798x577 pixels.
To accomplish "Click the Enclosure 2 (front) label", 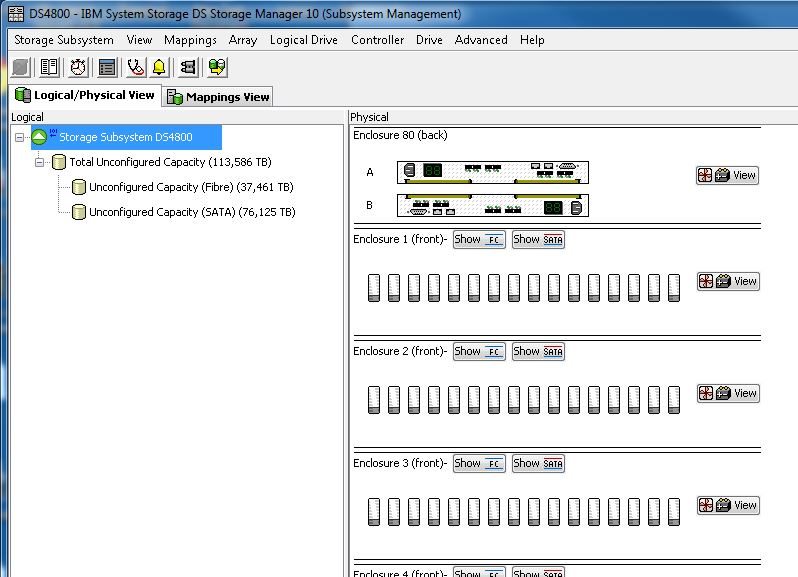I will pos(400,351).
